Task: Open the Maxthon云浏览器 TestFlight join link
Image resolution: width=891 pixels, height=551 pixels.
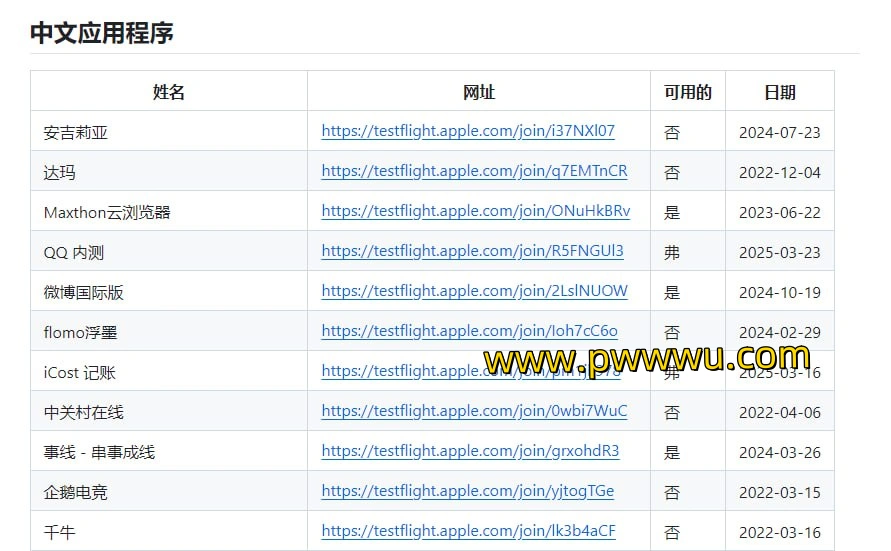Action: 476,211
